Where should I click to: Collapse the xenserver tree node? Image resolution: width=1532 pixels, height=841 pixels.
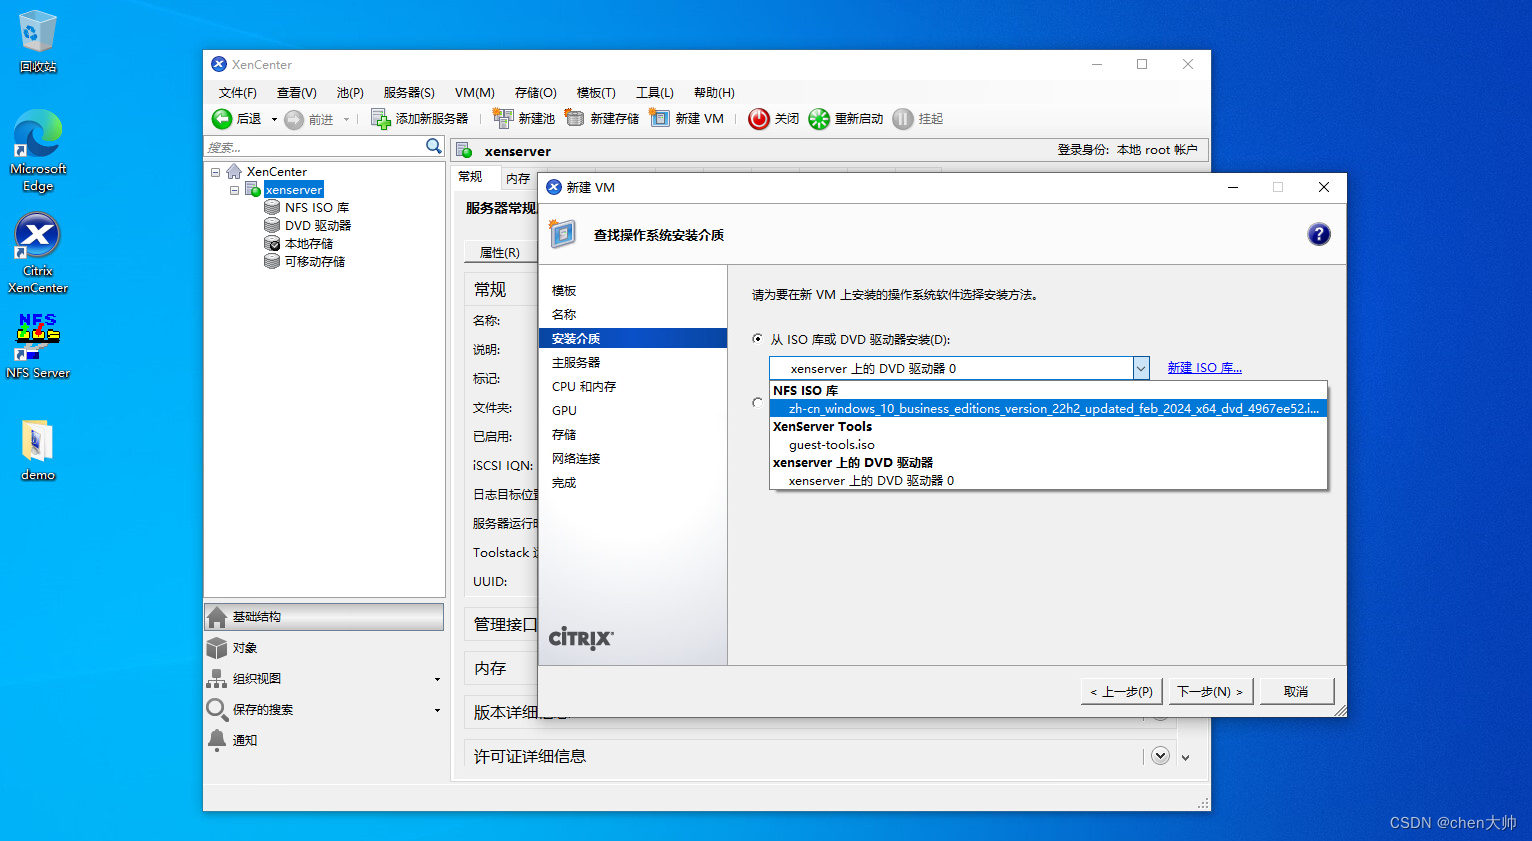point(234,190)
